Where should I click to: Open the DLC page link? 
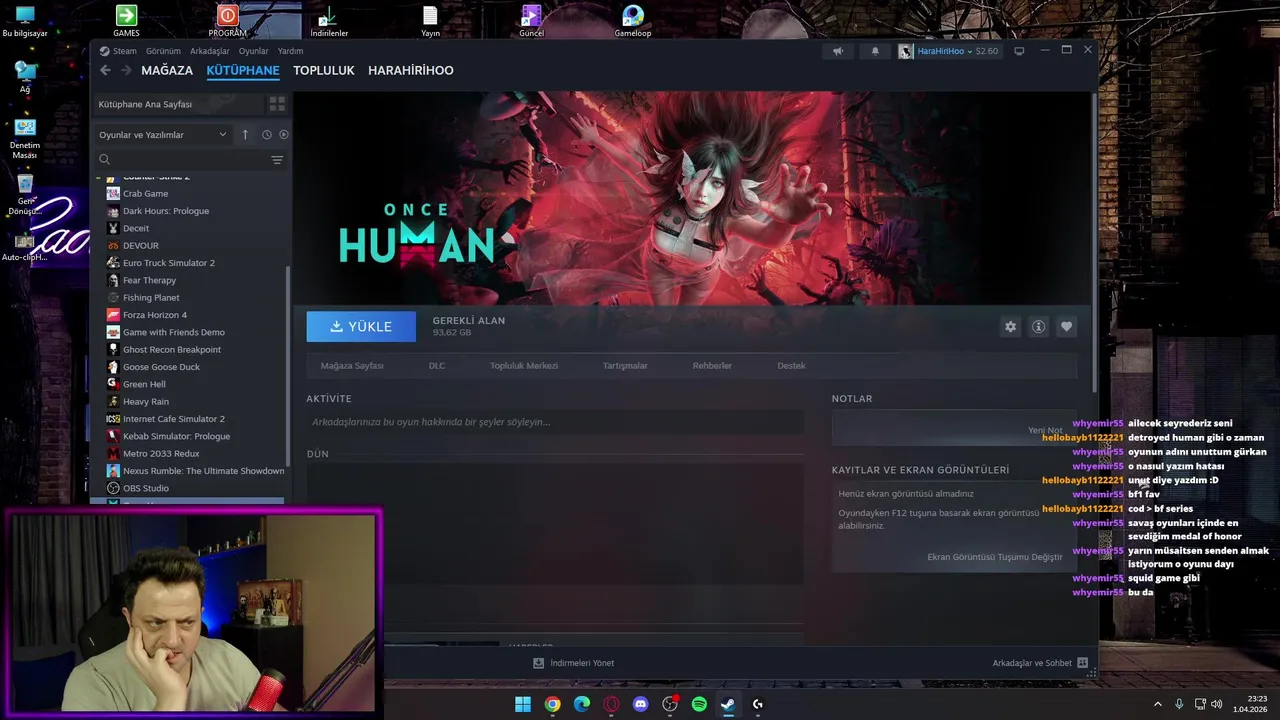pyautogui.click(x=437, y=366)
